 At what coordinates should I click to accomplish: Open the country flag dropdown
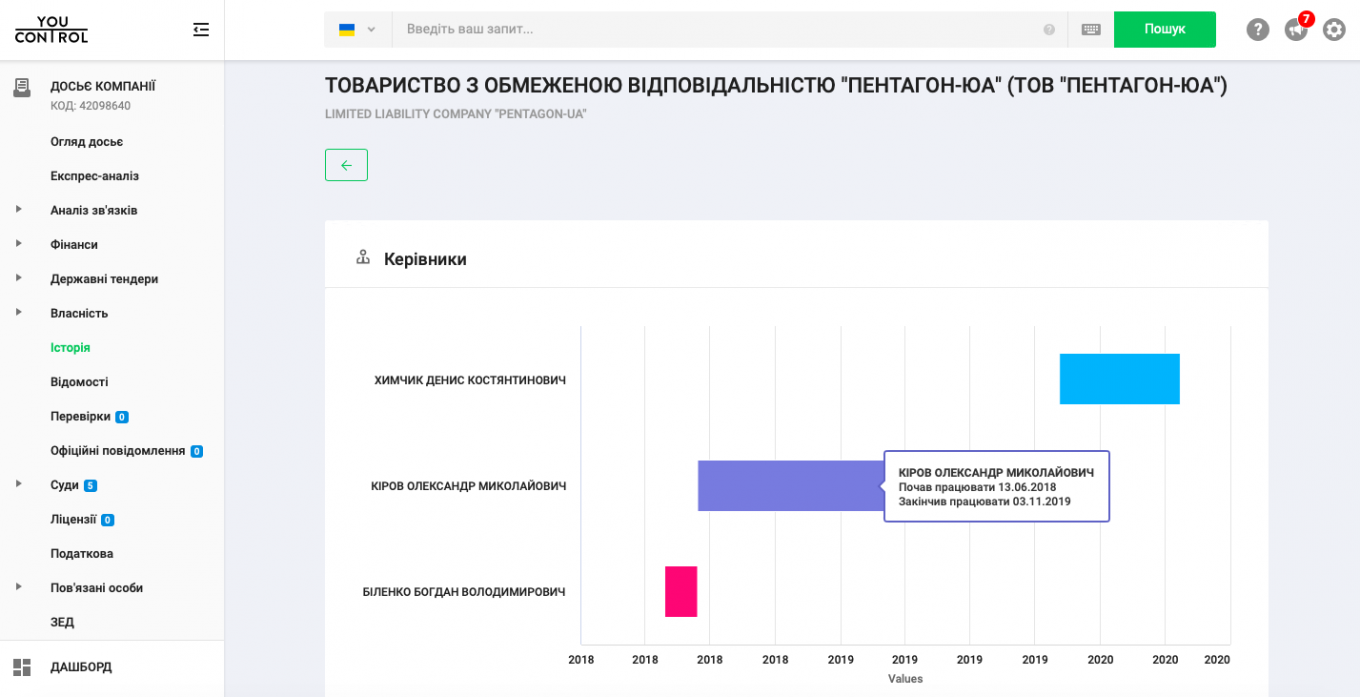[357, 30]
